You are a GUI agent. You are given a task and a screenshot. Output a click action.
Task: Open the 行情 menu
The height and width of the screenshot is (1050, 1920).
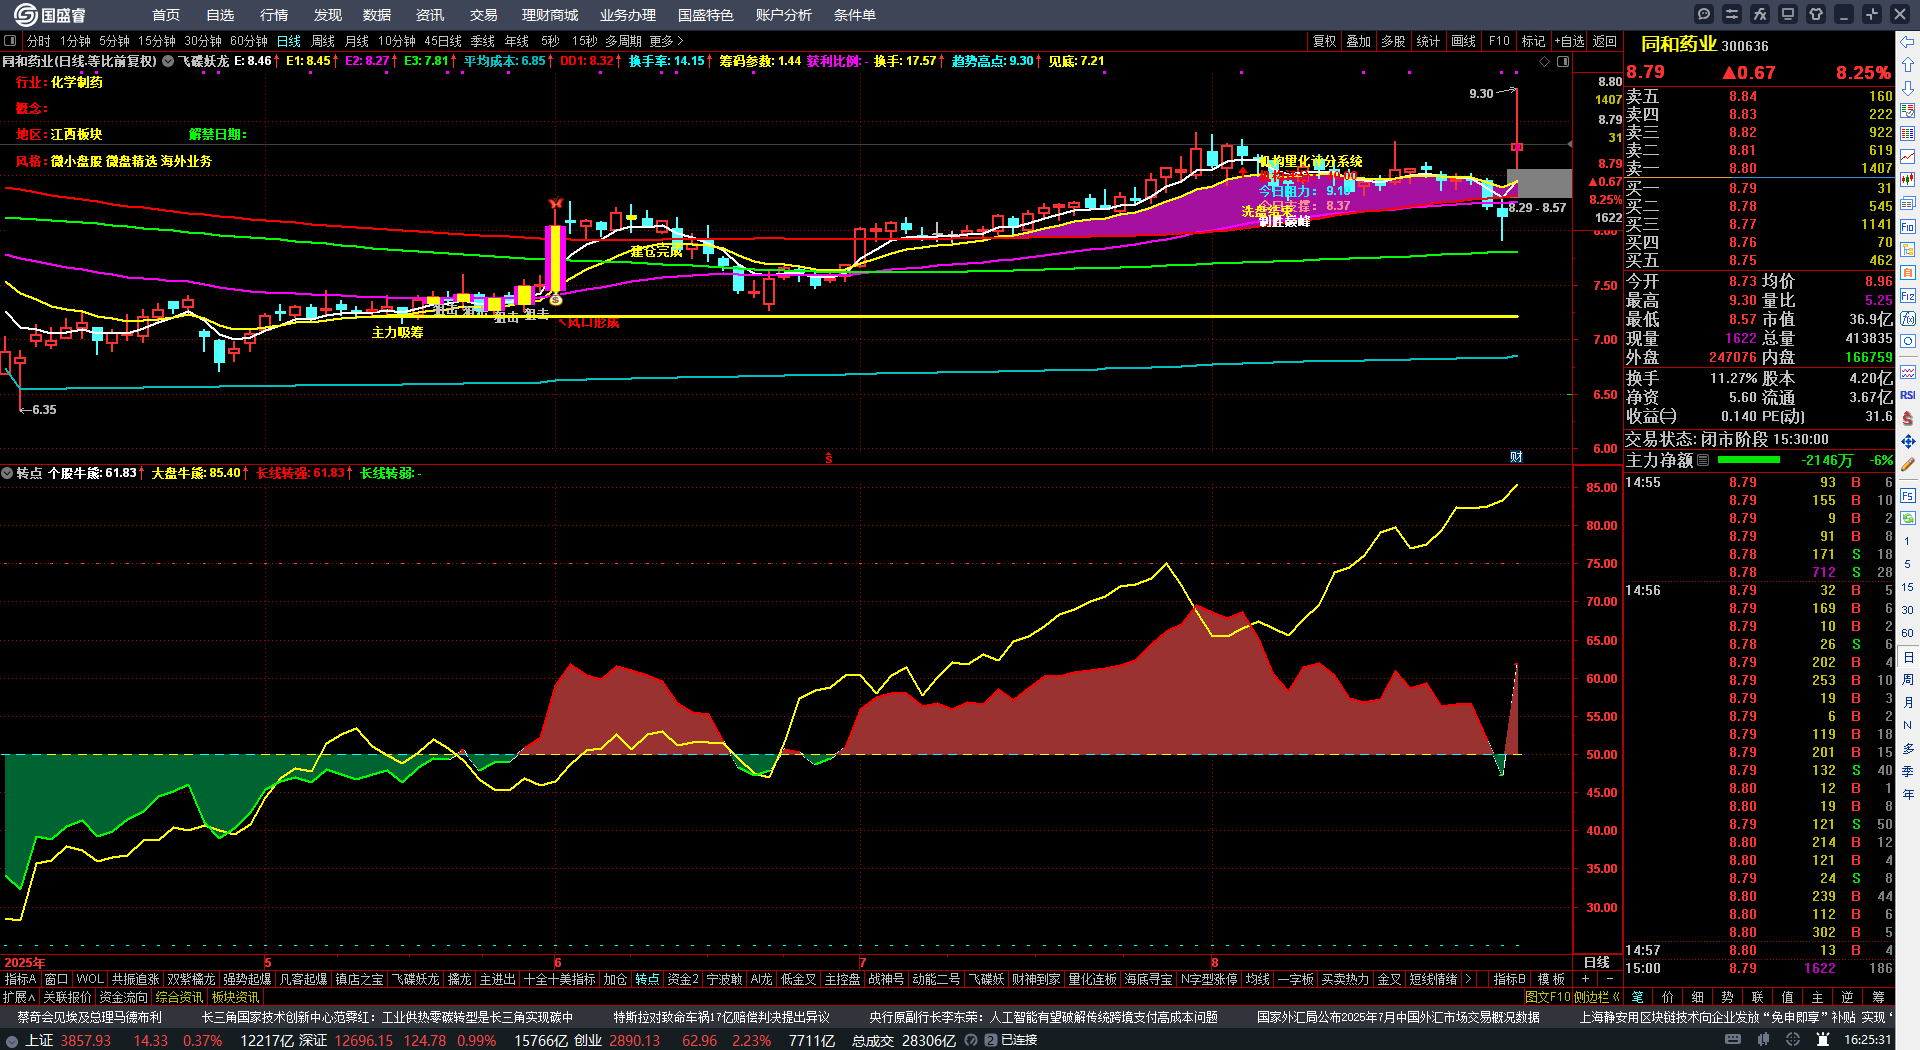tap(273, 15)
